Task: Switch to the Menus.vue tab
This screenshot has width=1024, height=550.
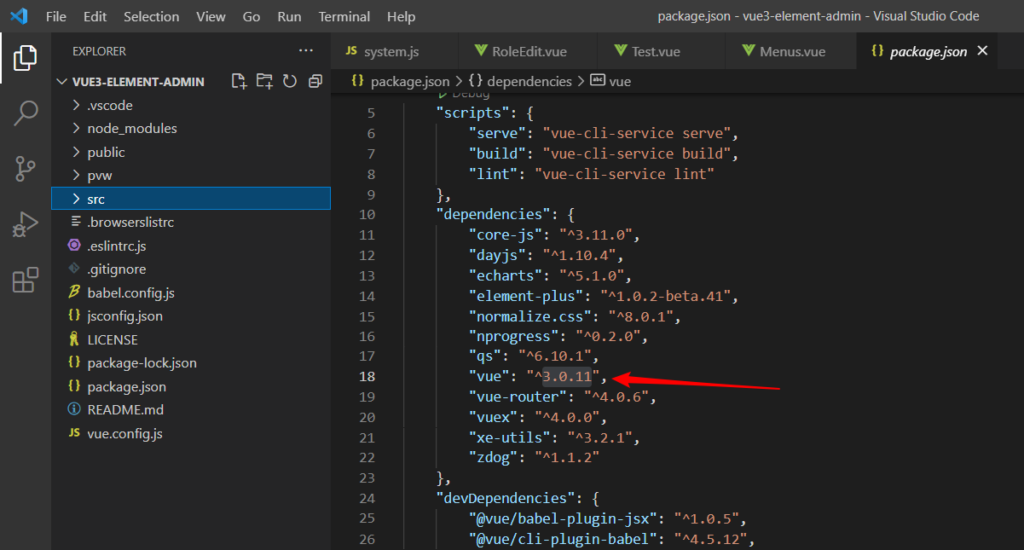Action: (792, 52)
